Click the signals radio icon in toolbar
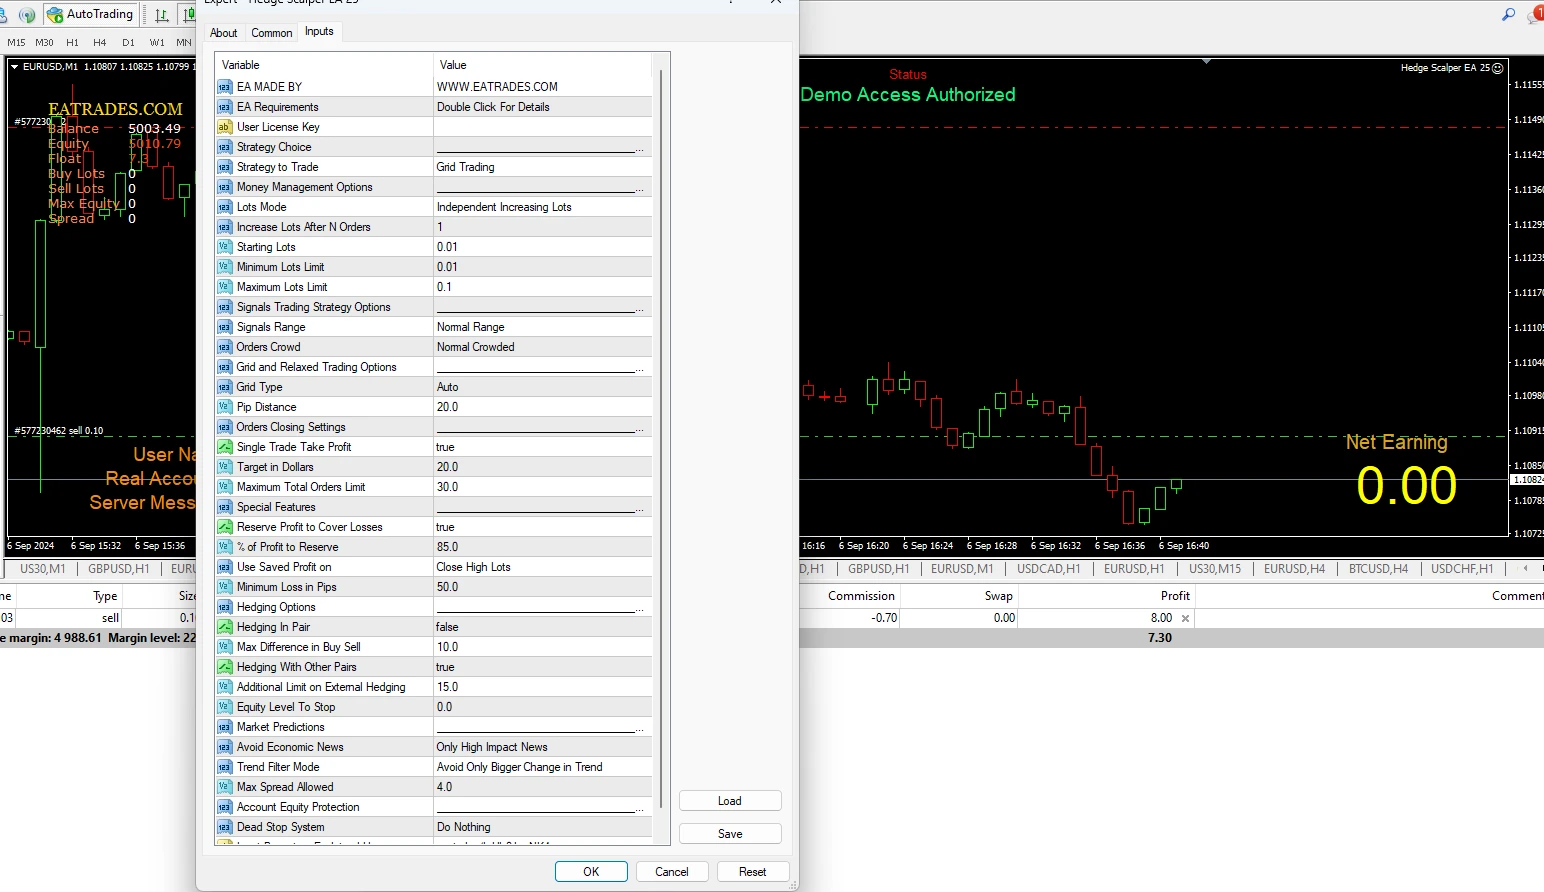Viewport: 1544px width, 892px height. tap(27, 14)
